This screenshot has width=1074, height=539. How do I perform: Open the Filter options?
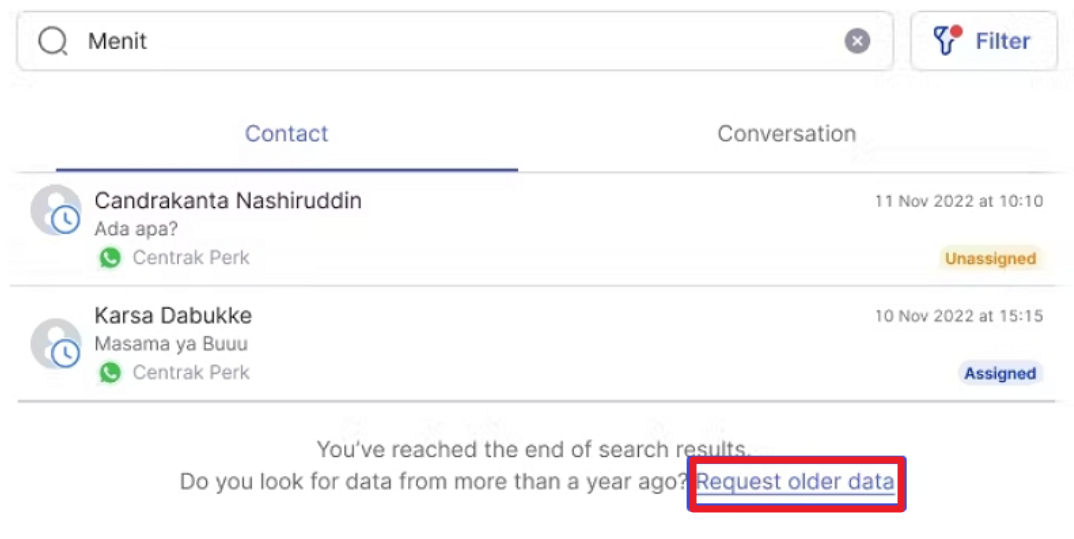coord(983,41)
